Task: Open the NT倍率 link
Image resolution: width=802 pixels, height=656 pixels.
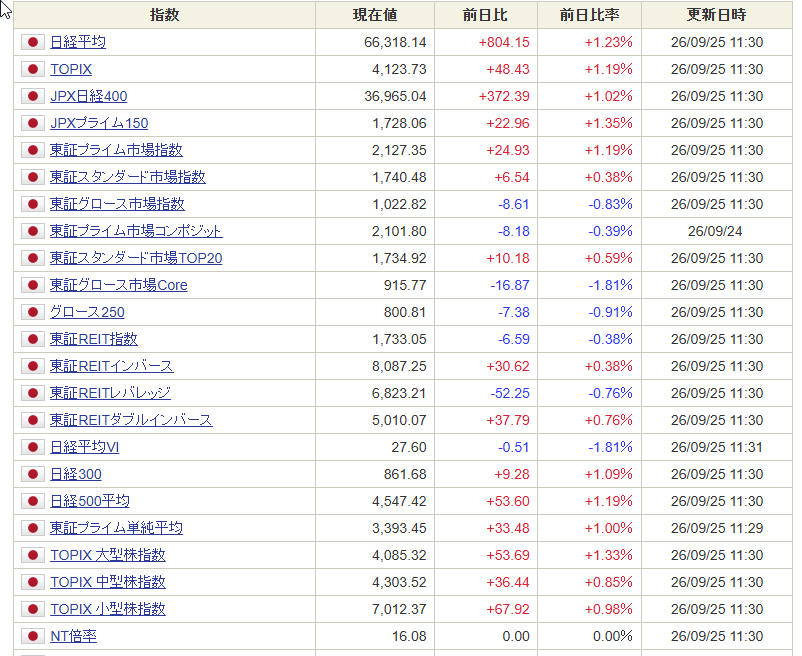Action: tap(73, 636)
